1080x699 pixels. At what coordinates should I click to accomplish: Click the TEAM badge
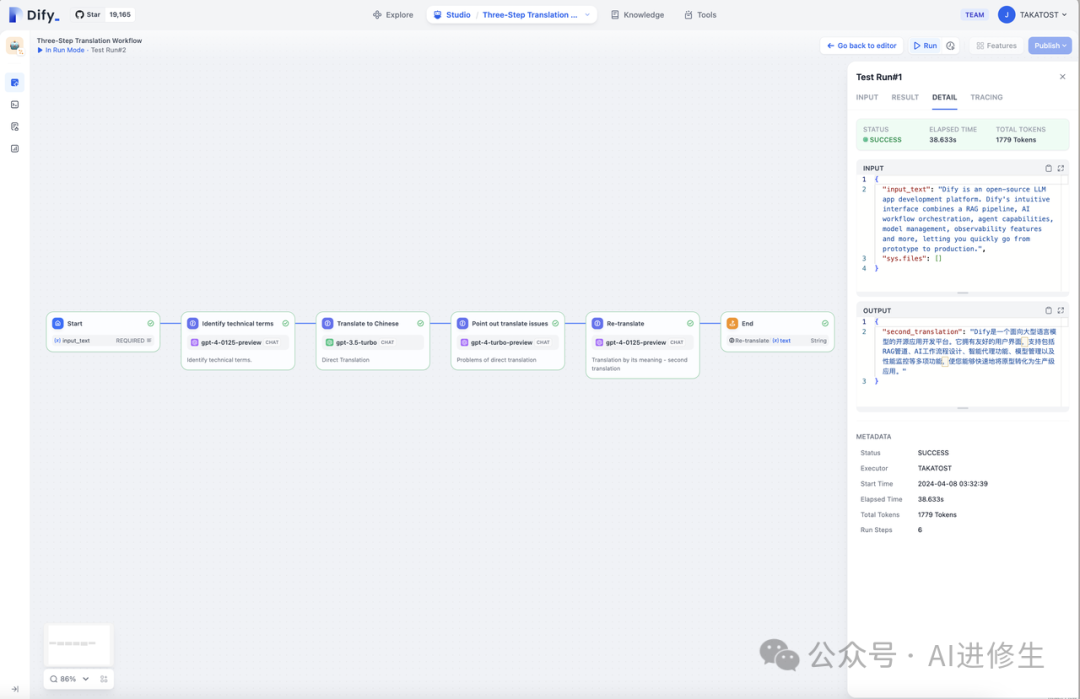coord(974,14)
